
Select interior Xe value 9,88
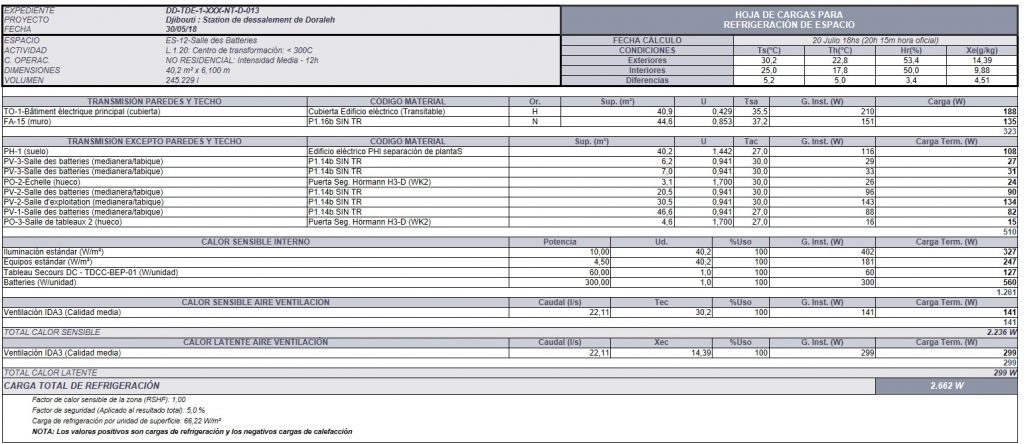pos(982,70)
